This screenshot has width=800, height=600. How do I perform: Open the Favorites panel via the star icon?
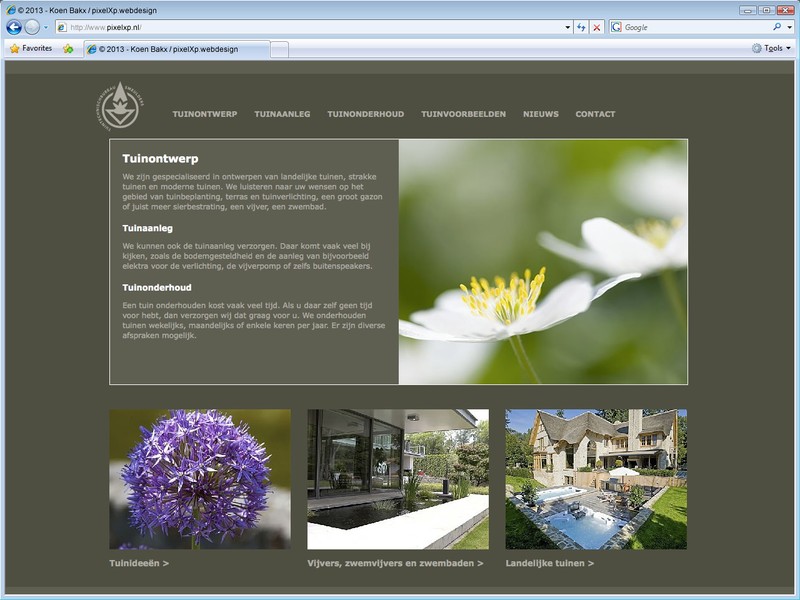click(14, 48)
